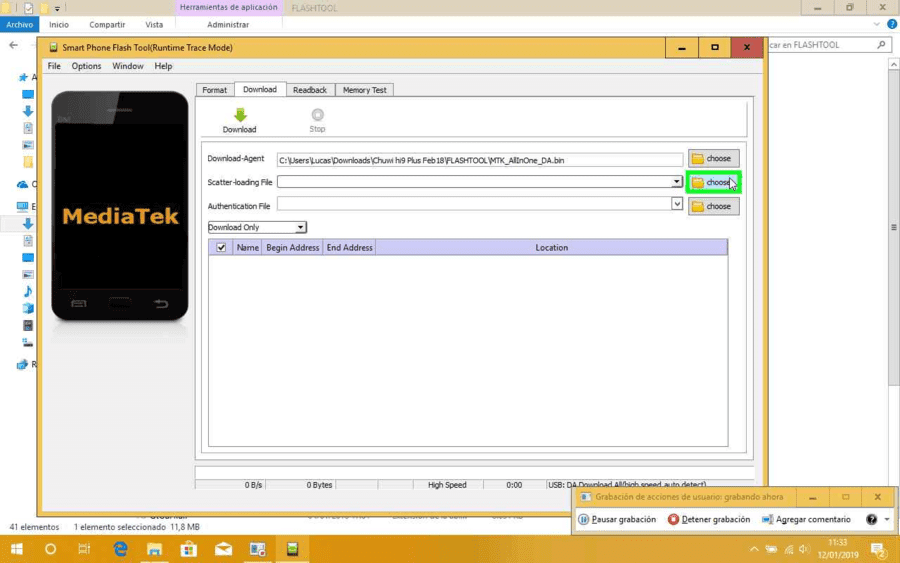Click the Begin Address column header
This screenshot has width=900, height=563.
292,247
